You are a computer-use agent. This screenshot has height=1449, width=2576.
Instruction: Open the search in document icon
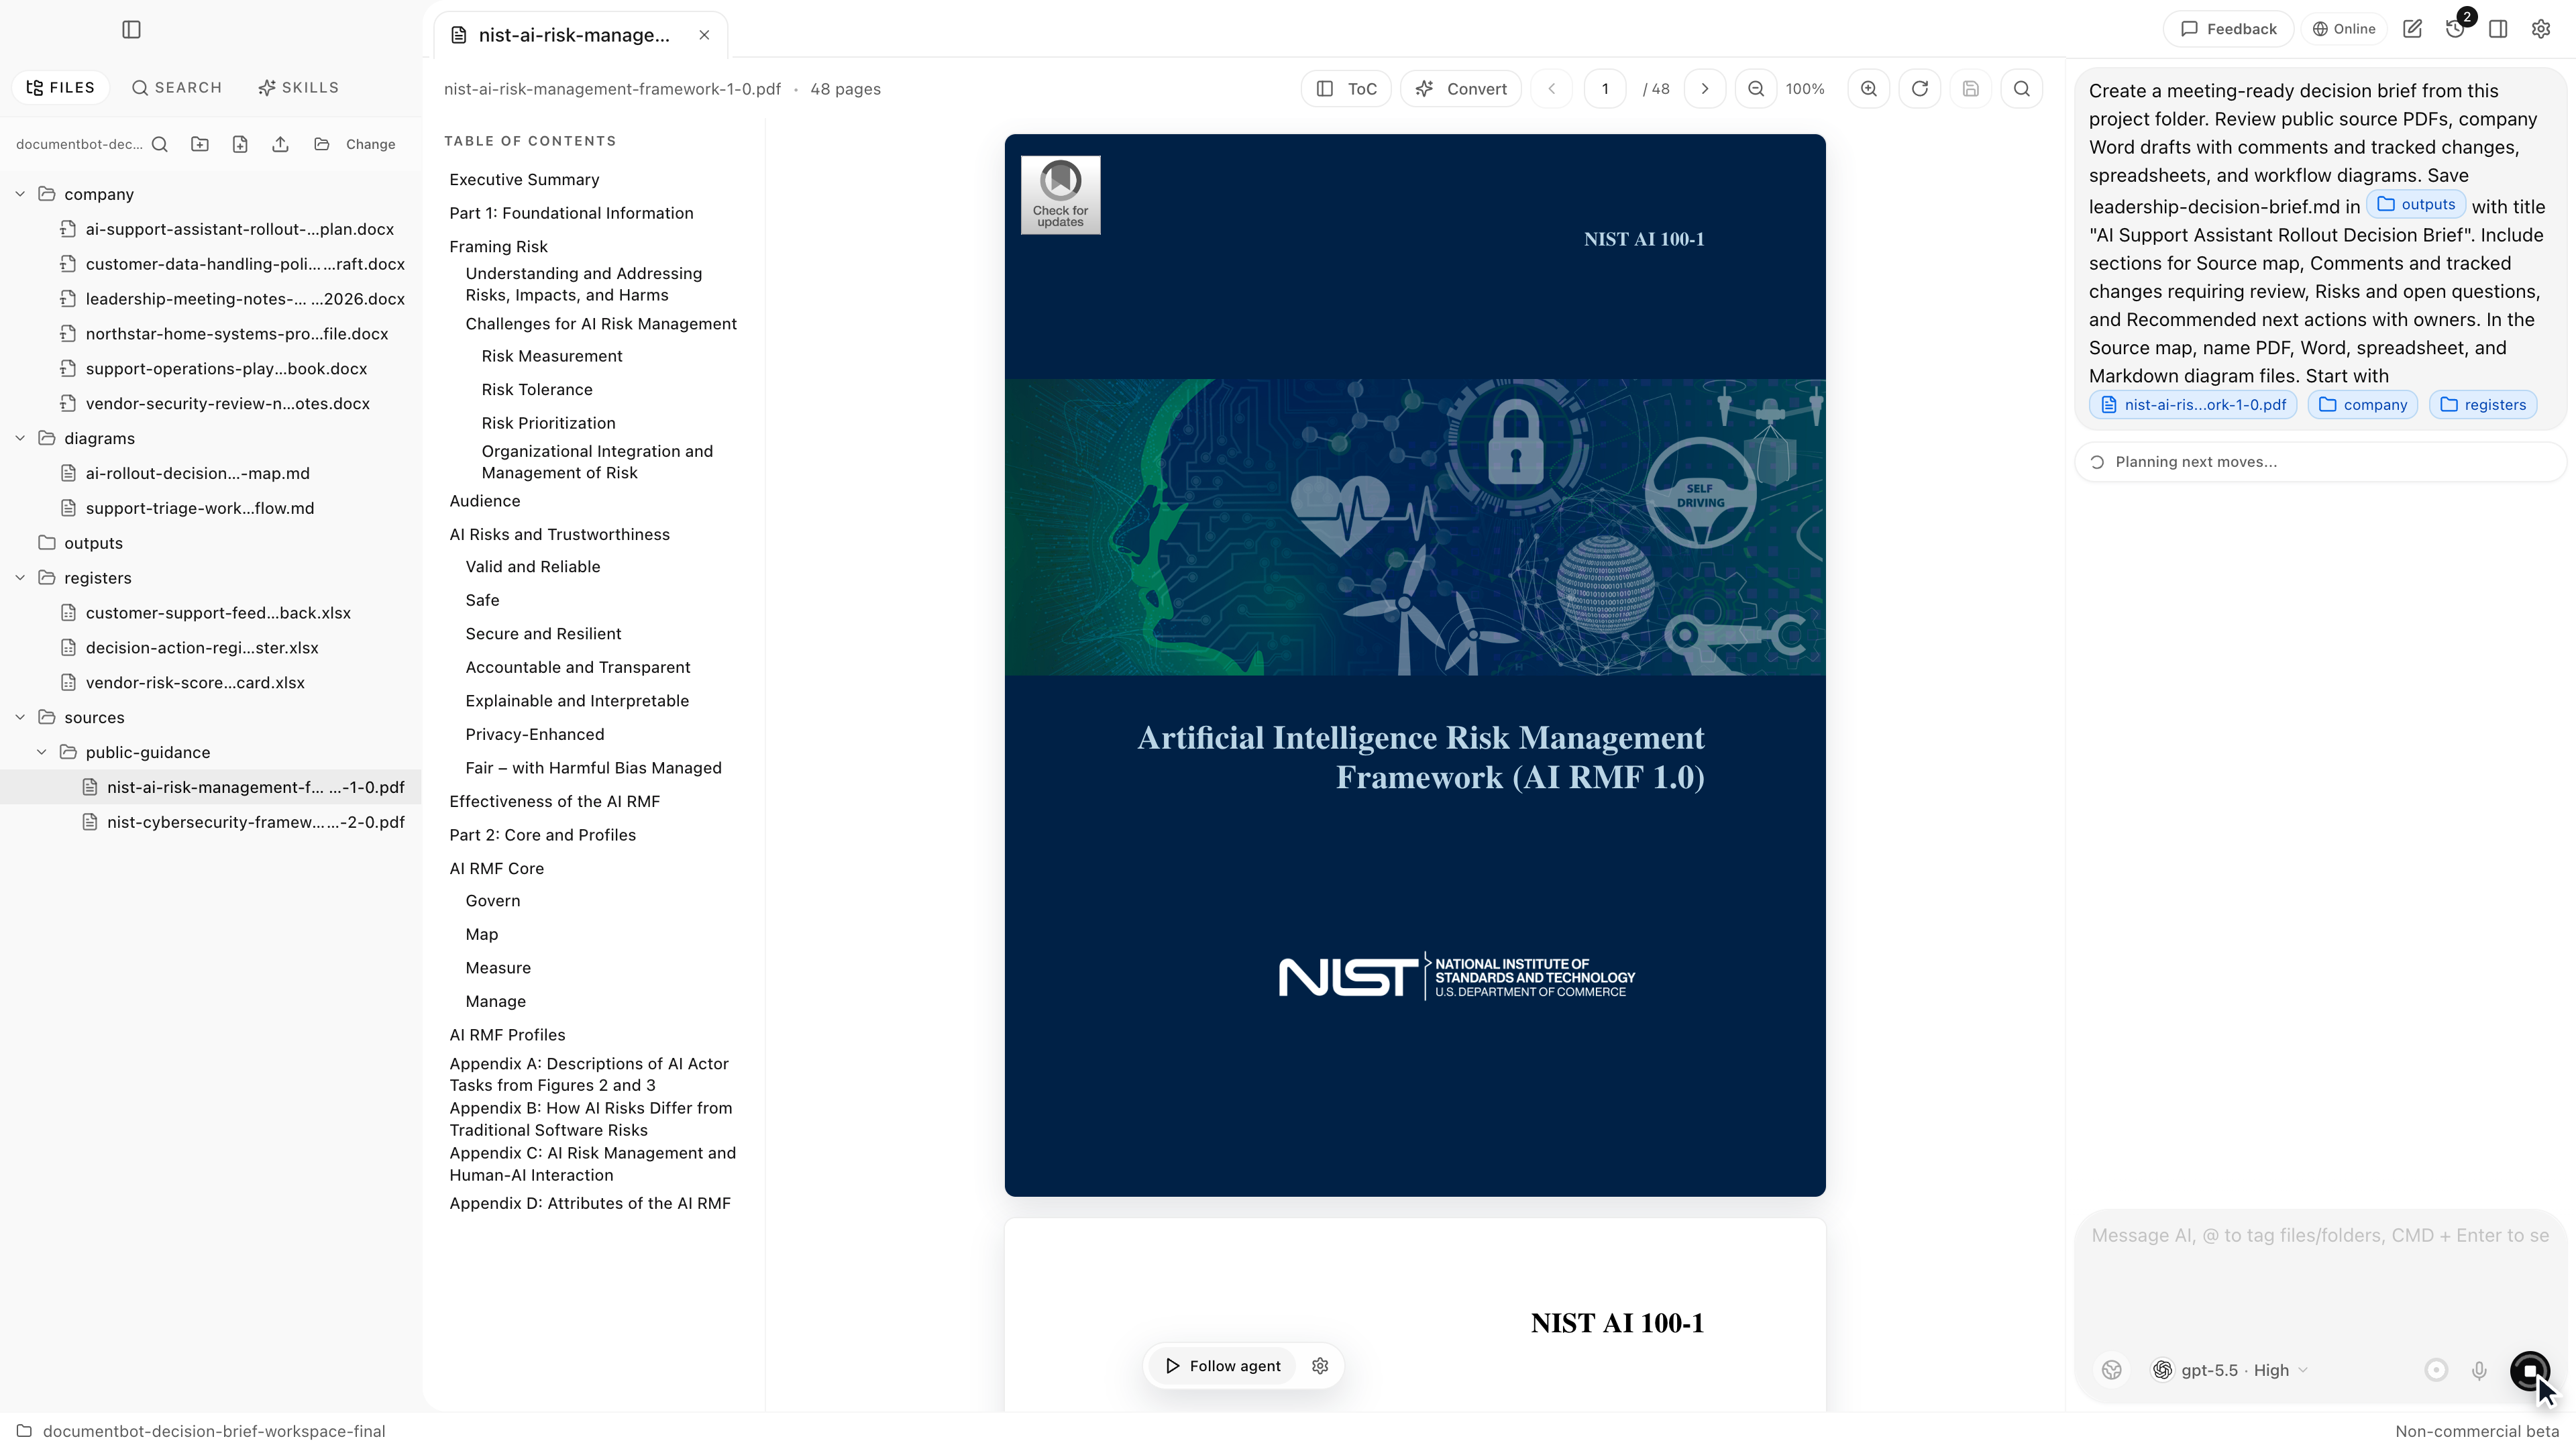point(2022,89)
